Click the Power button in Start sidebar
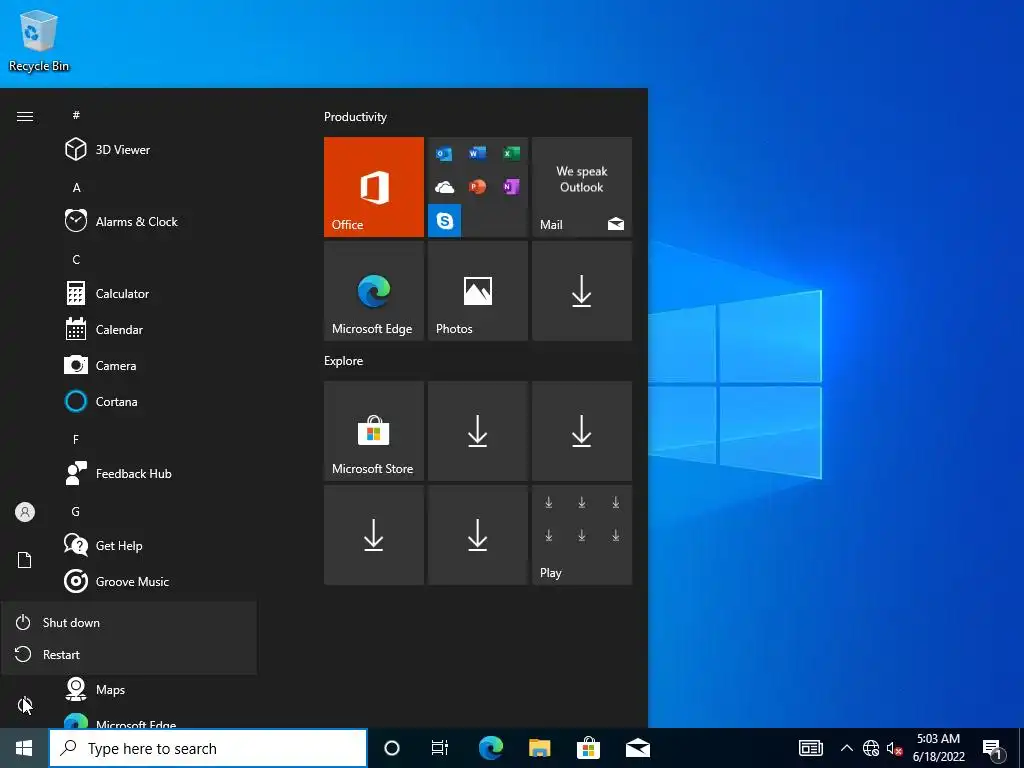1024x768 pixels. 25,705
